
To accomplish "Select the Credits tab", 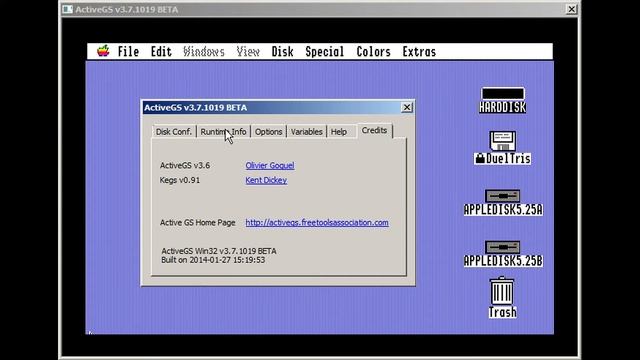I will coord(374,131).
